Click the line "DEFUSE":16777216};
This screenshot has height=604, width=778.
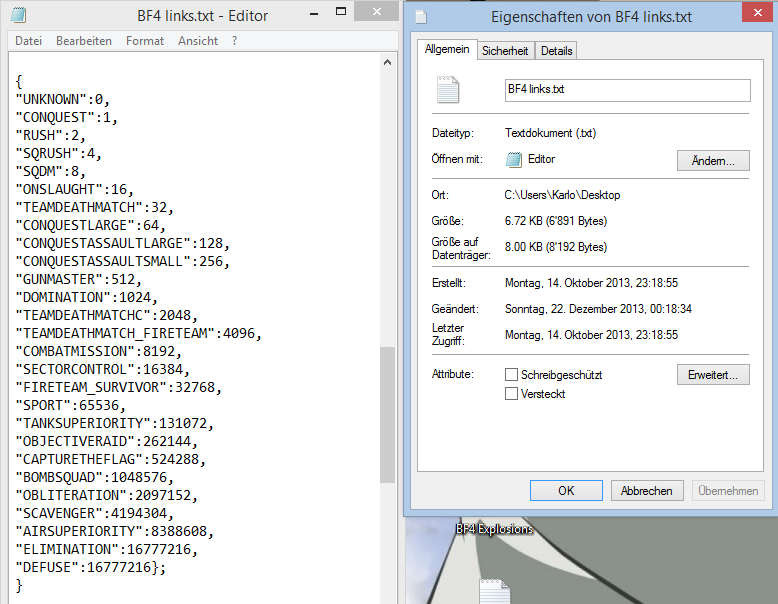91,567
